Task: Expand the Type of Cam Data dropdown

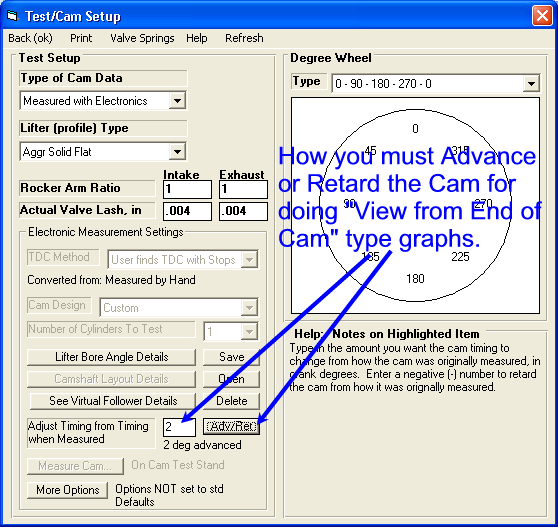Action: (x=177, y=101)
